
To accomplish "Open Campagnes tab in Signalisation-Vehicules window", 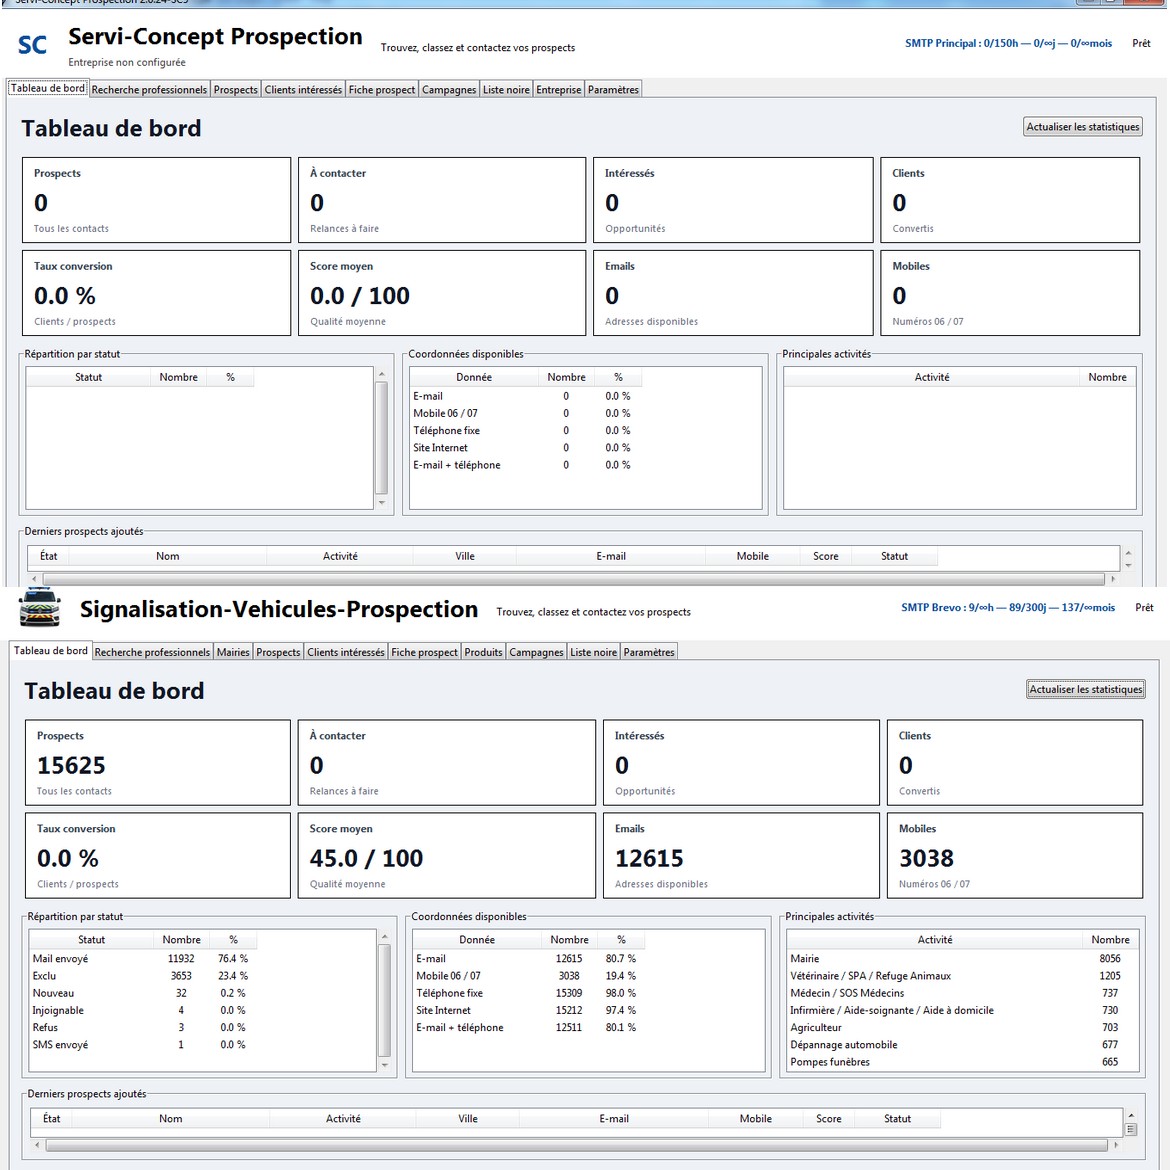I will pos(536,652).
